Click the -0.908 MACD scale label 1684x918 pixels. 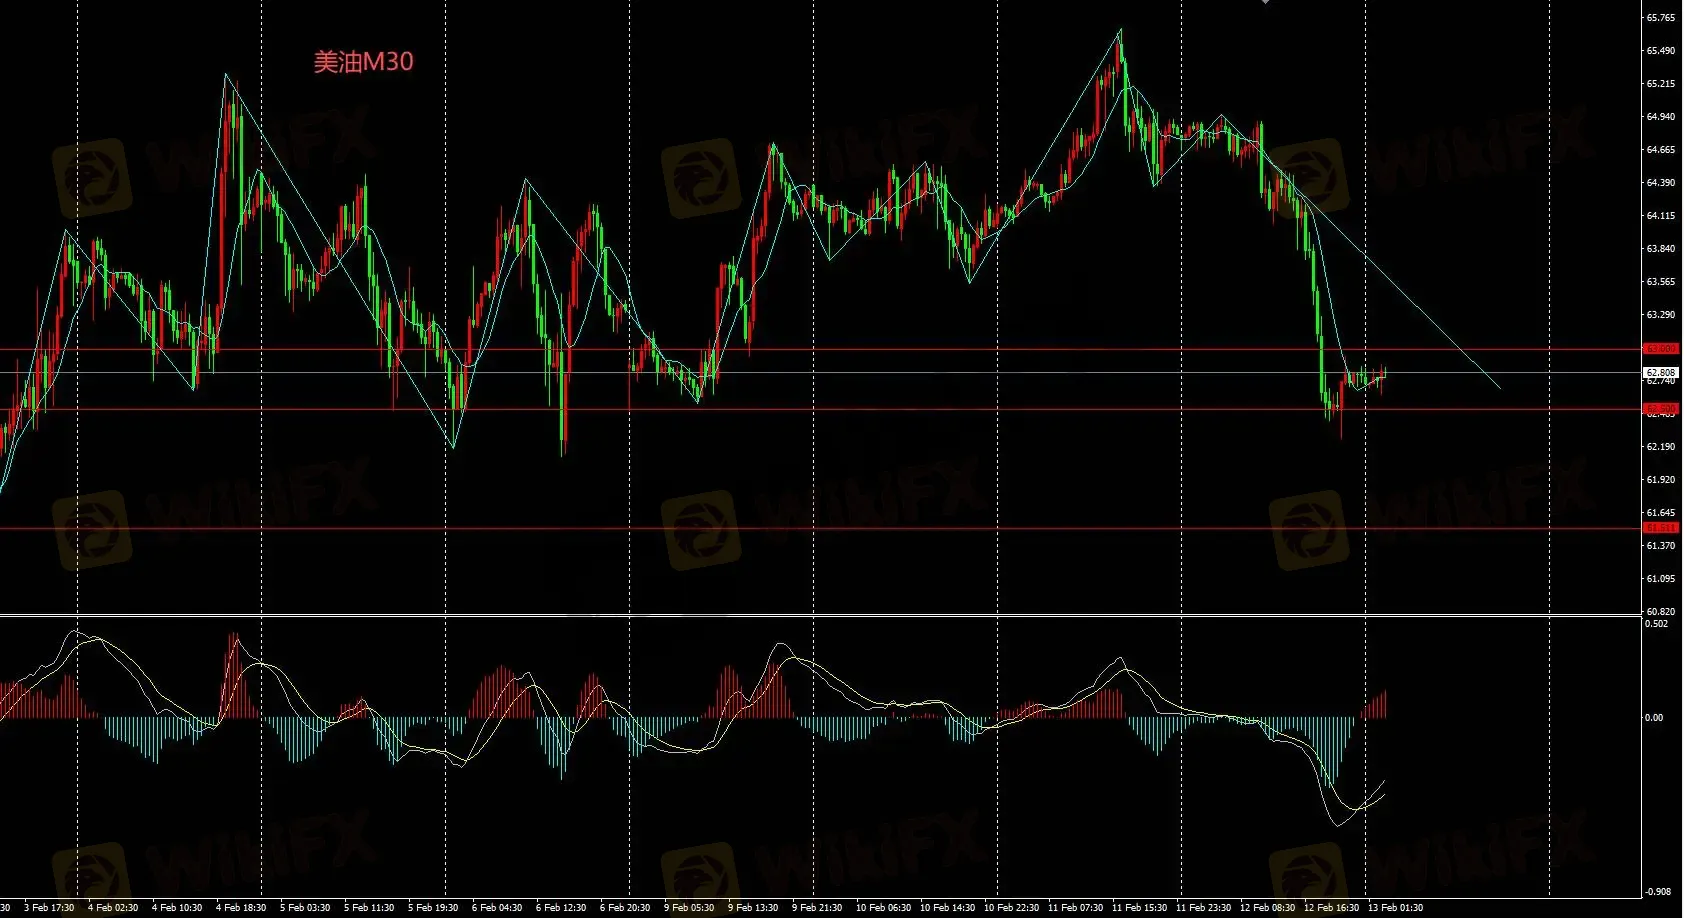coord(1658,892)
